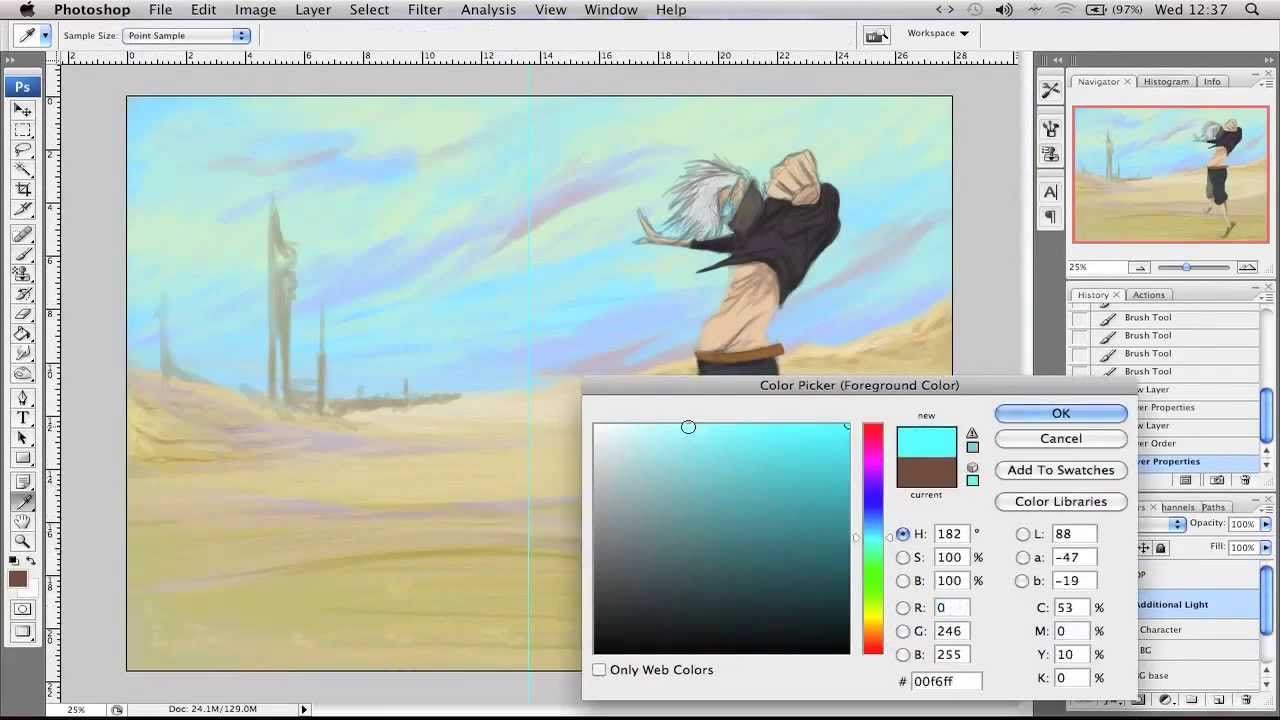Screen dimensions: 1280x720
Task: Select the Zoom magnifier tool
Action: [x=22, y=542]
